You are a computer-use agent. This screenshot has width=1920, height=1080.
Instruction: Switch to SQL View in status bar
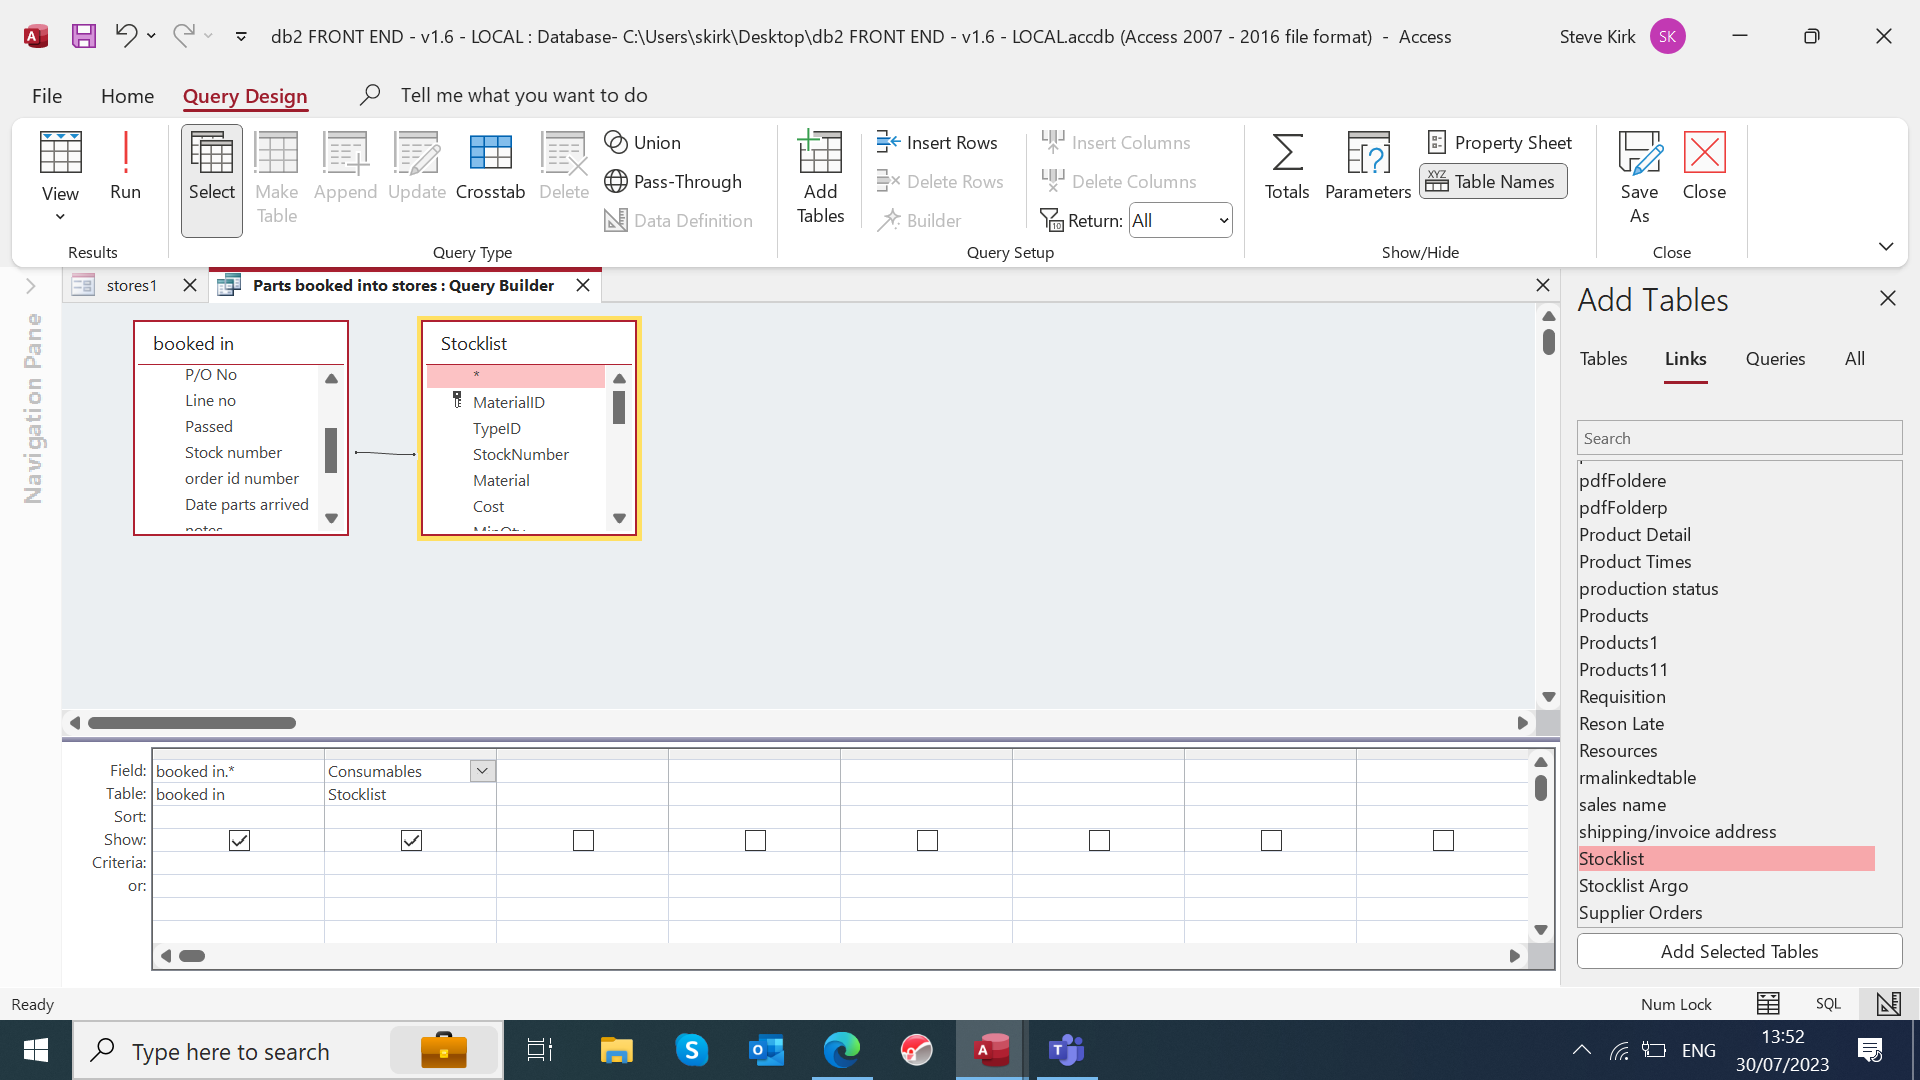1828,1003
